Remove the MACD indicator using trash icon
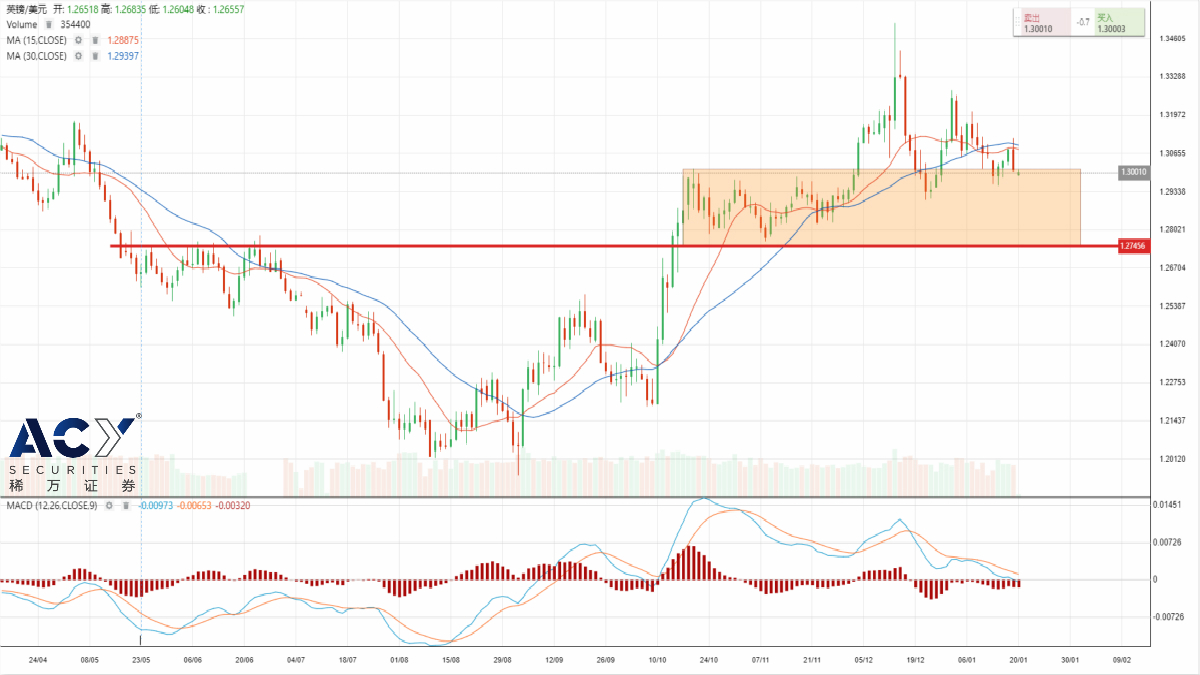 tap(125, 506)
